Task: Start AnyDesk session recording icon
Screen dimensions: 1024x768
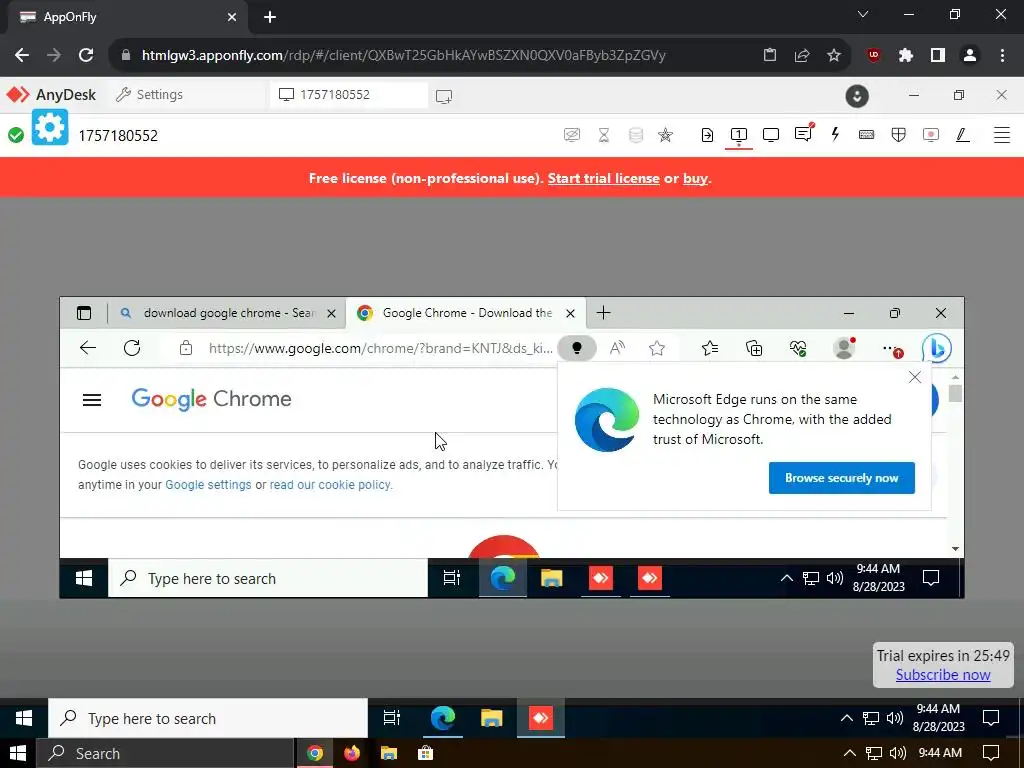Action: click(x=931, y=135)
